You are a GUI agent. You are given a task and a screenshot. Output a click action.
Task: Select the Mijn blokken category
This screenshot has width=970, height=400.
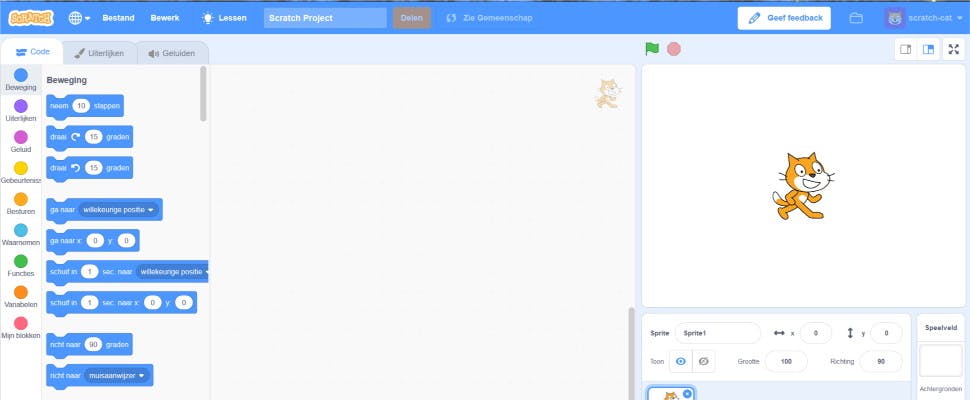(21, 328)
